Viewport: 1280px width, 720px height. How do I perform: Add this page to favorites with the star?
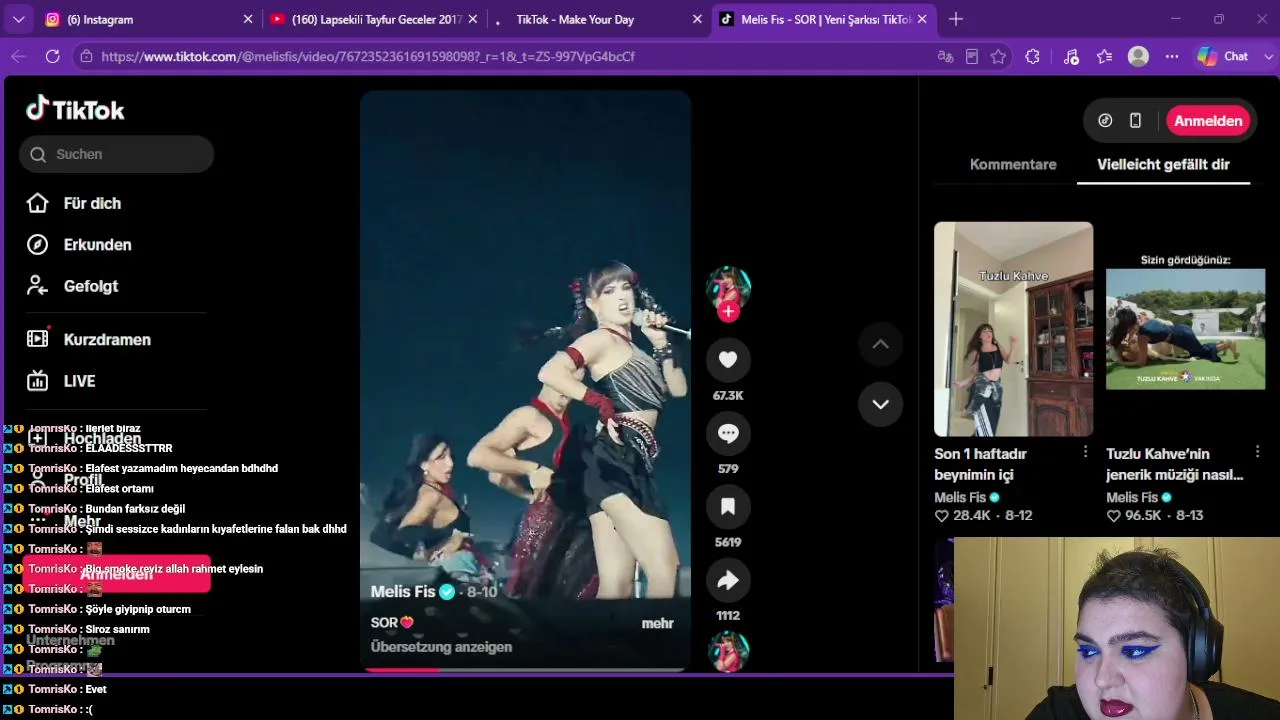click(x=998, y=57)
